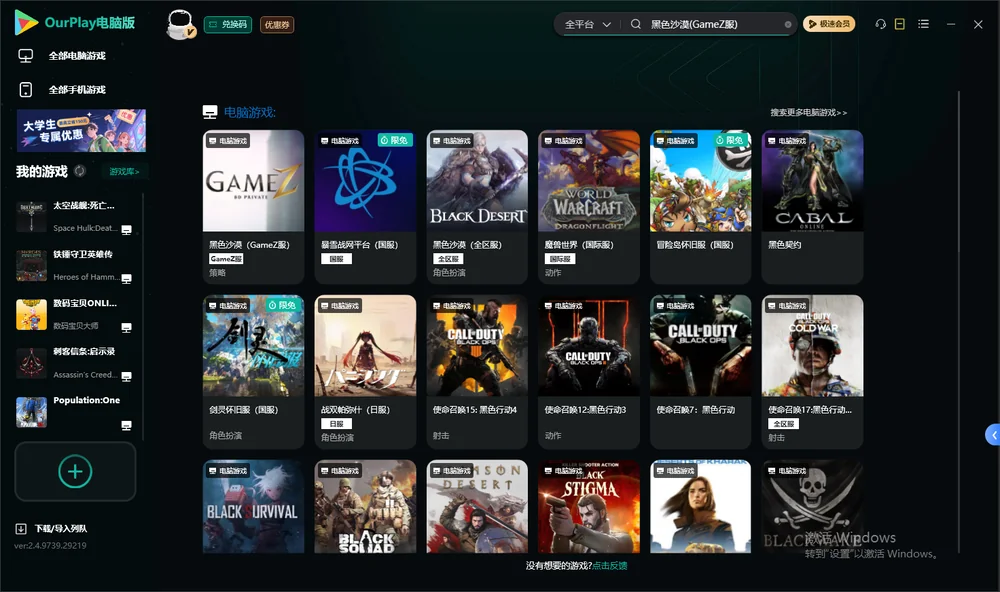Viewport: 1000px width, 592px height.
Task: Select 太空战舰 Space Hulk in my games
Action: (75, 217)
